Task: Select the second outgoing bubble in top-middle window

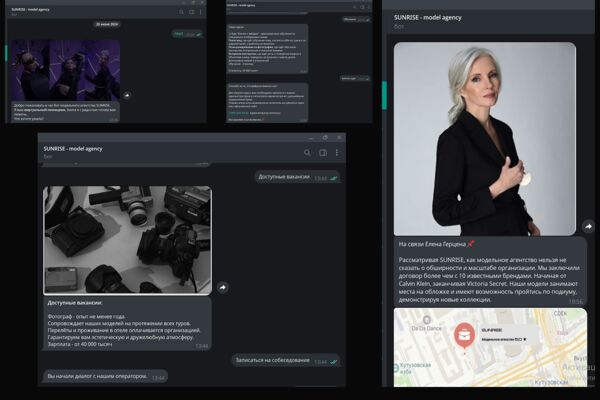Action: point(355,78)
